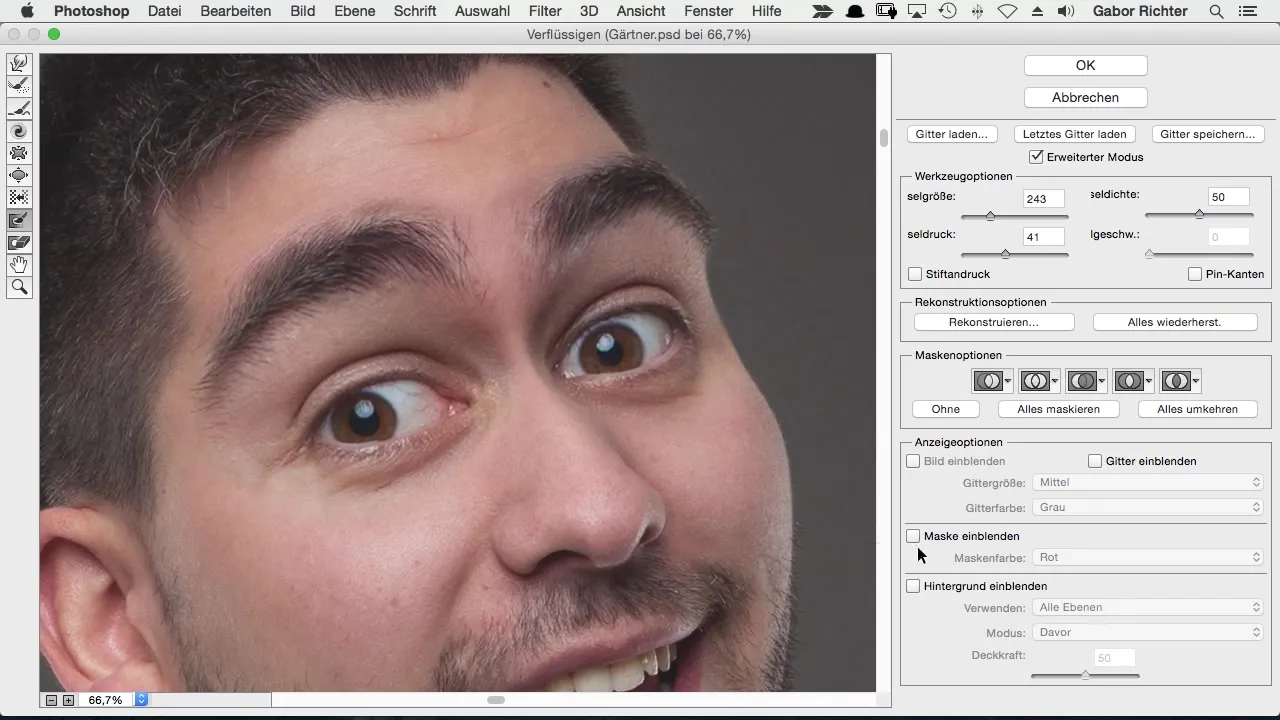Click the brush size field showing 243
The height and width of the screenshot is (720, 1280).
pyautogui.click(x=1044, y=198)
